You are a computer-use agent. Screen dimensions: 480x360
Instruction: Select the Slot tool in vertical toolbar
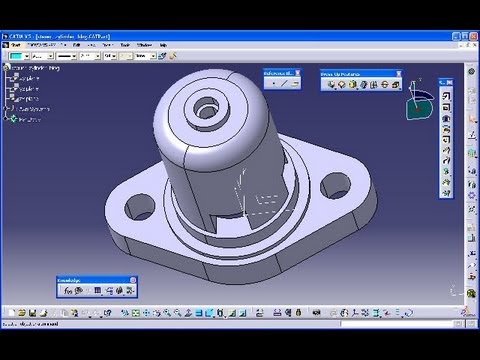(x=446, y=161)
